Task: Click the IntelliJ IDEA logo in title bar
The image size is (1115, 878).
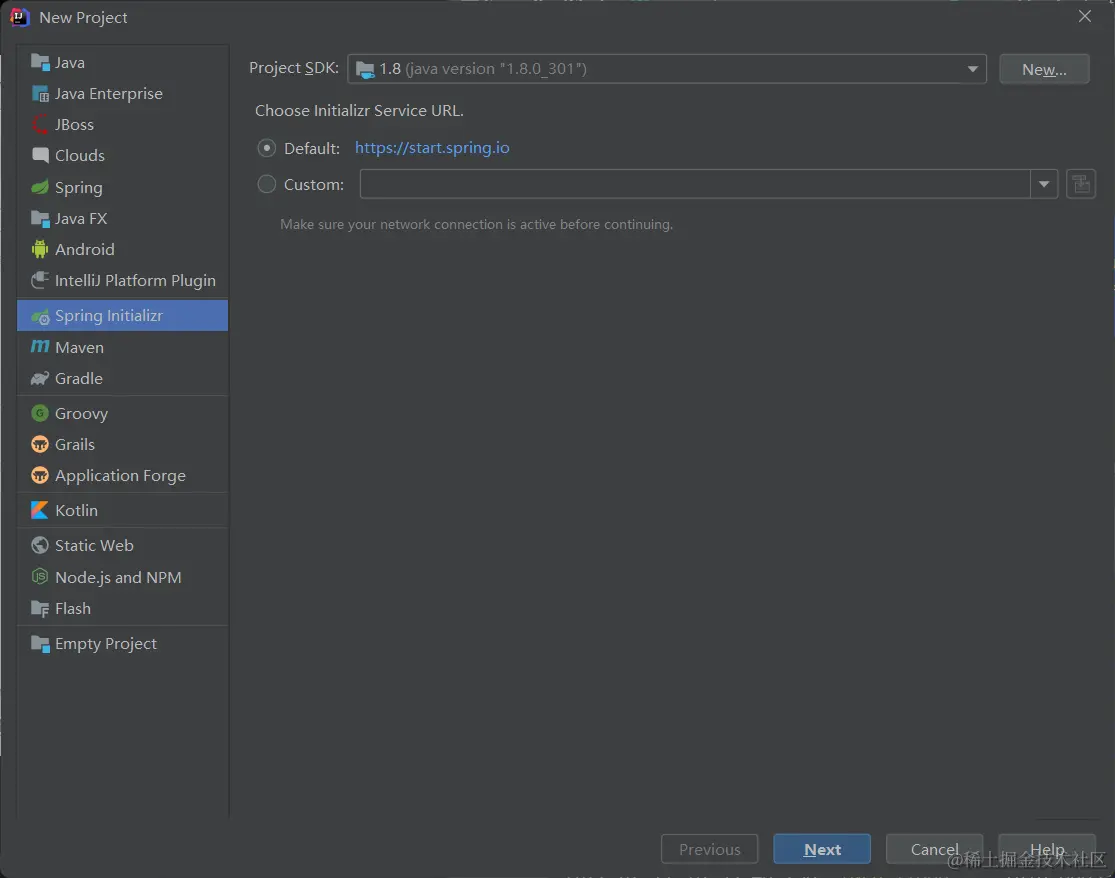Action: click(x=19, y=17)
